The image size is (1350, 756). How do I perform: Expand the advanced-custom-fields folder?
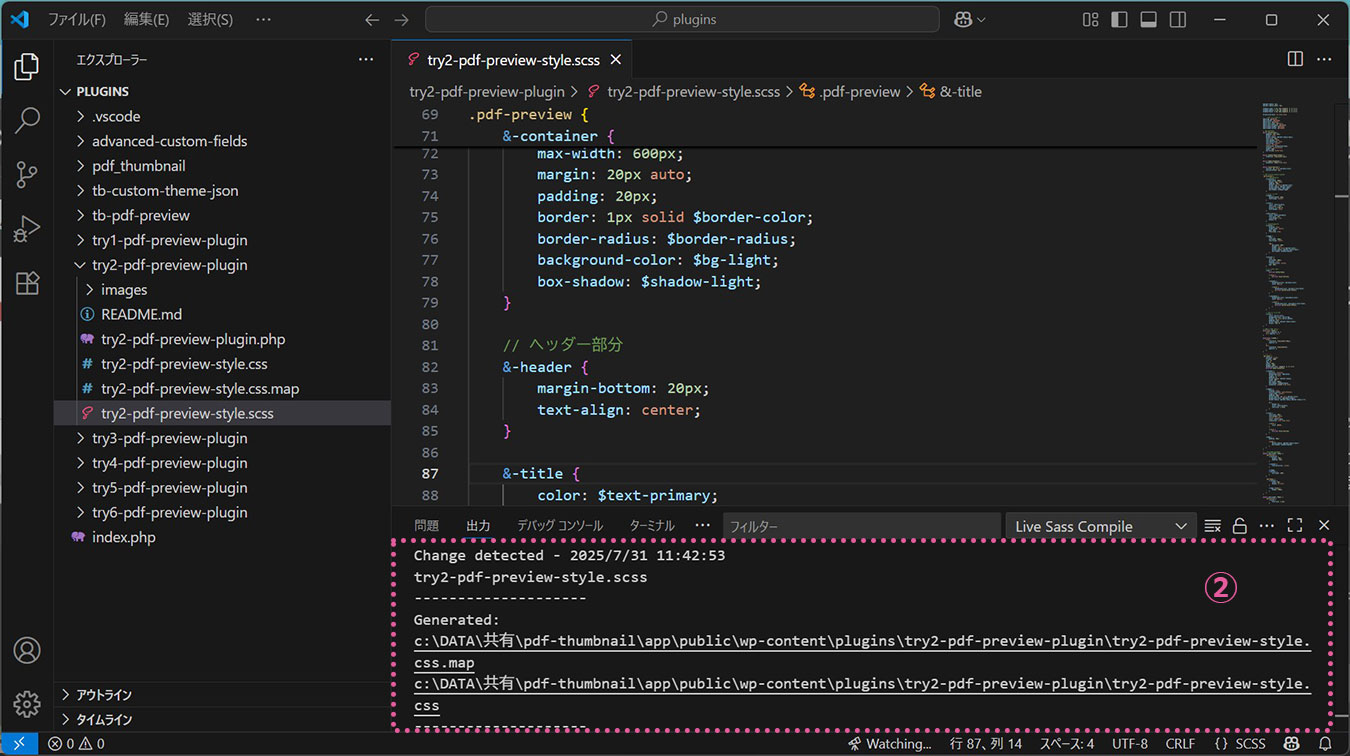222,141
